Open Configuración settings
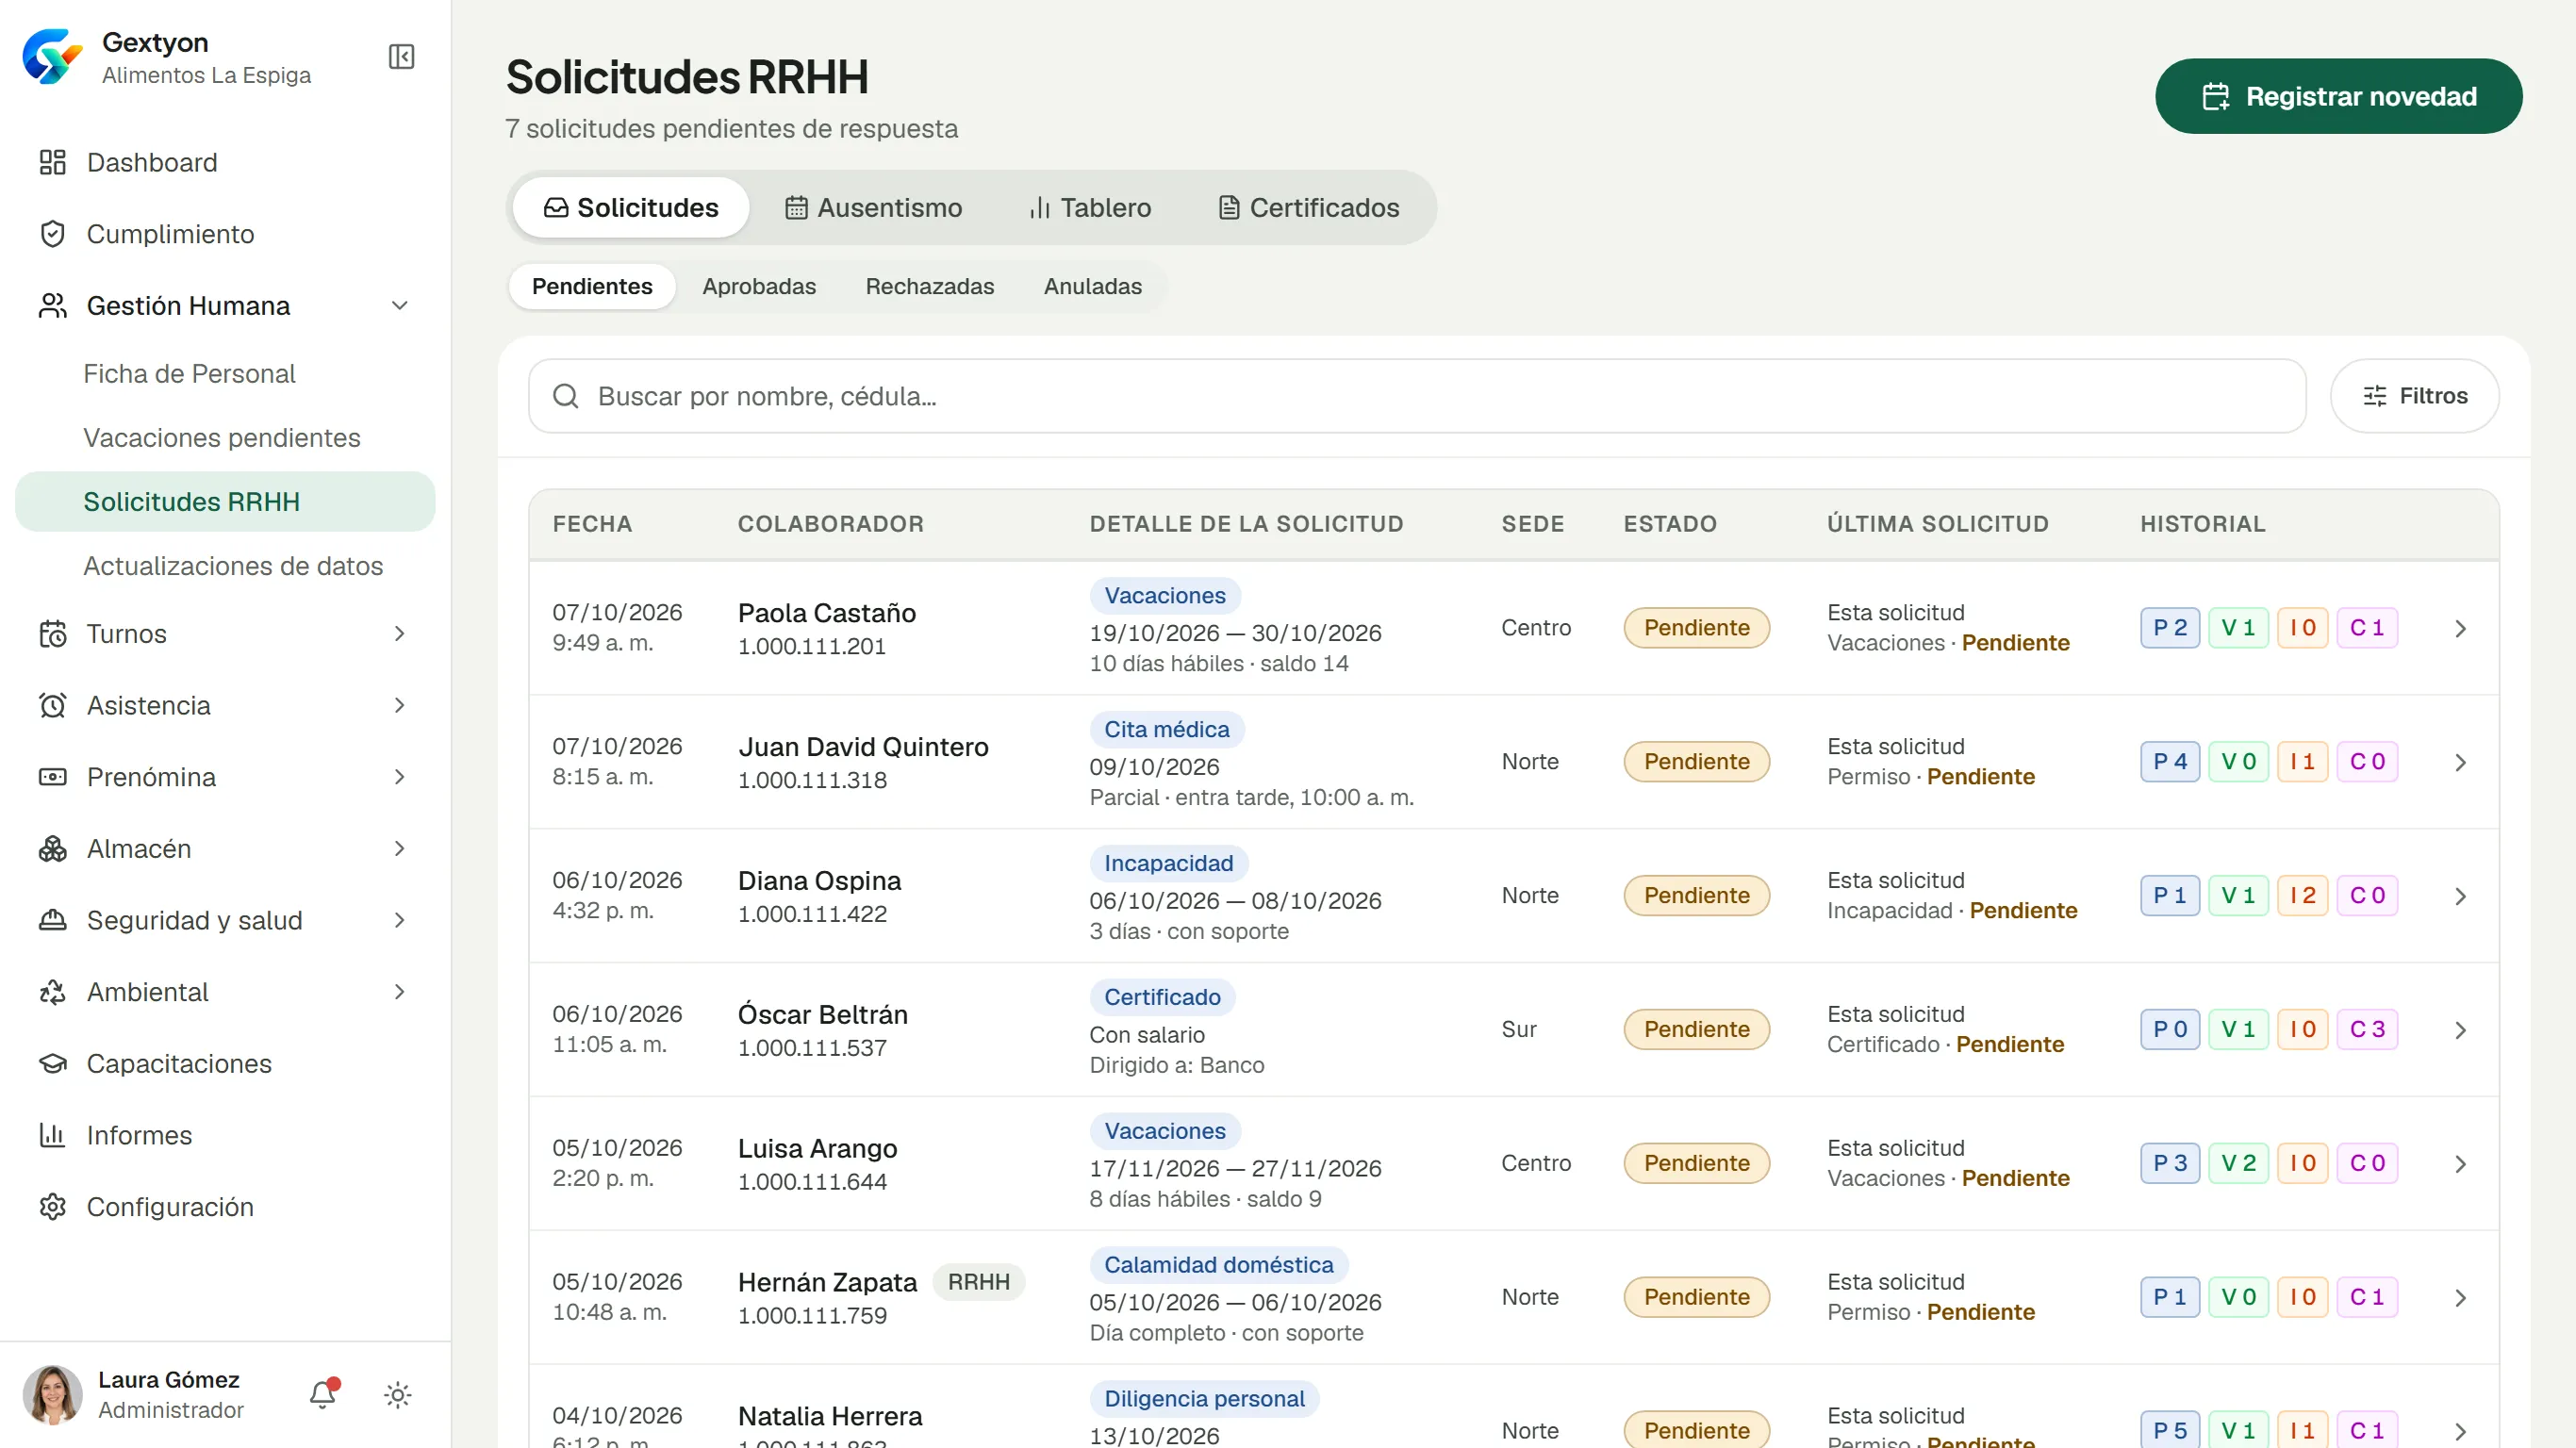 point(225,1207)
